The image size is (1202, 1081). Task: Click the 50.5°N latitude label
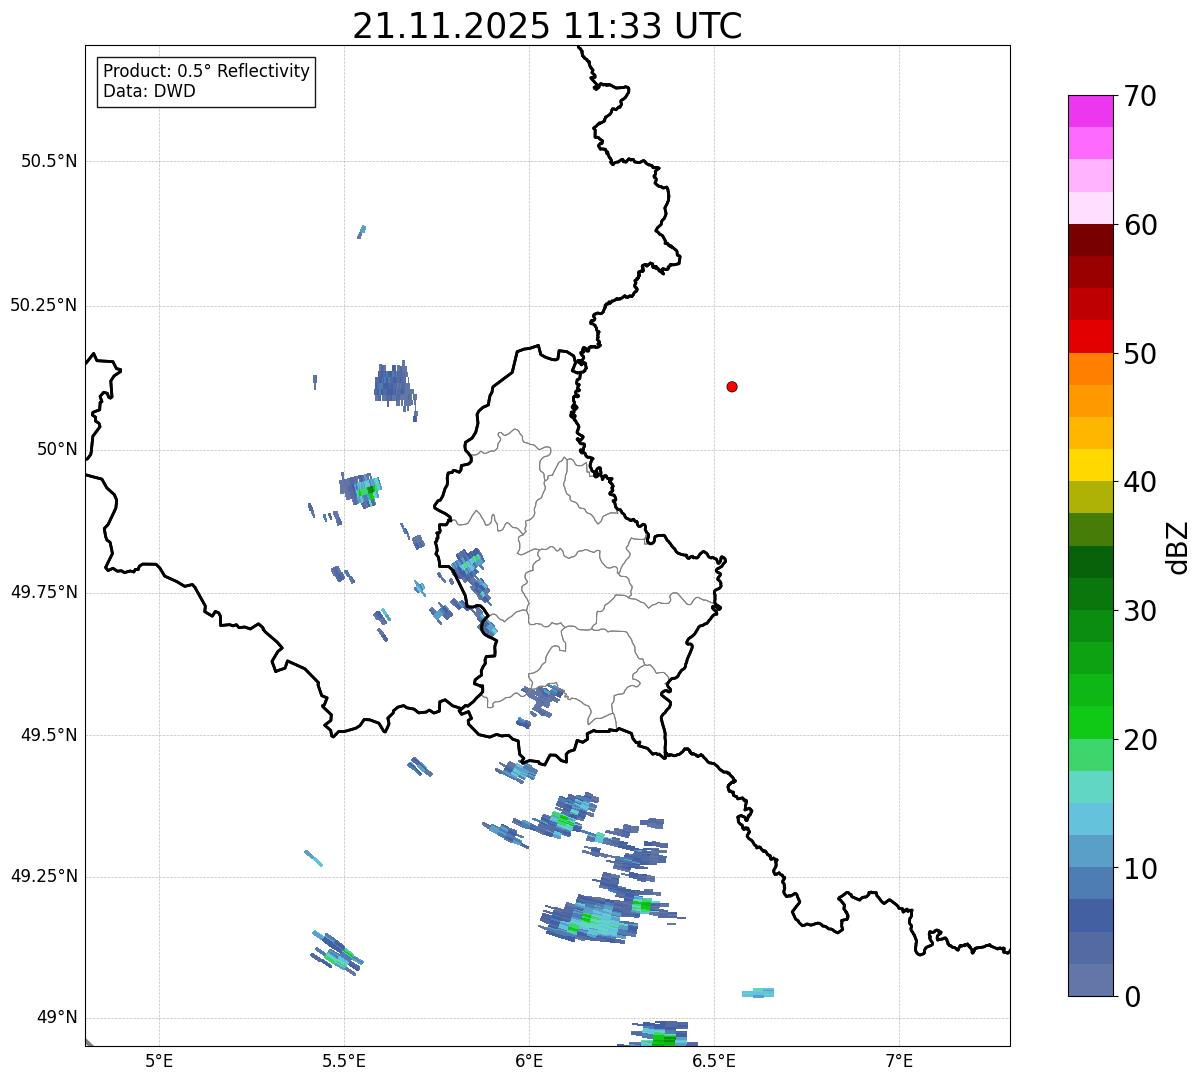tap(49, 161)
